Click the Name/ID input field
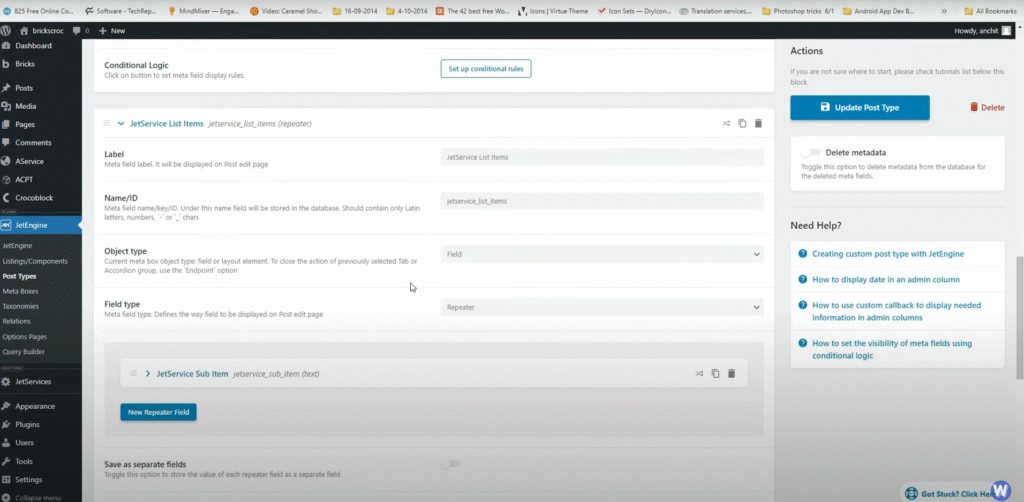1024x502 pixels. [601, 201]
